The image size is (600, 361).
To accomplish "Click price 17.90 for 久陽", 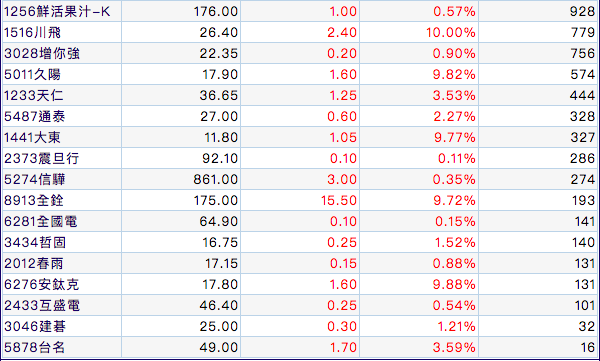I will tap(220, 74).
